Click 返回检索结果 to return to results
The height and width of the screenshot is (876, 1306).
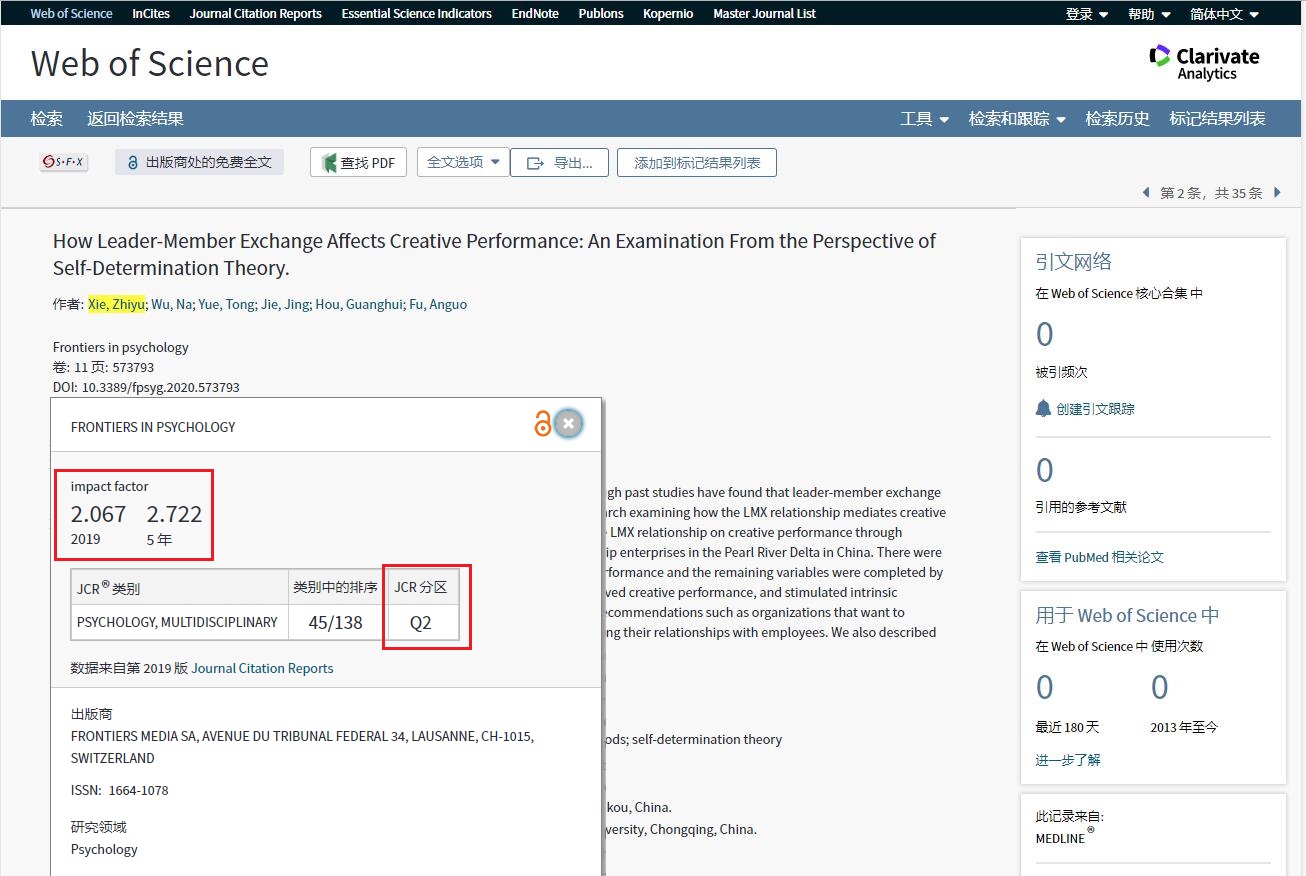click(x=135, y=119)
